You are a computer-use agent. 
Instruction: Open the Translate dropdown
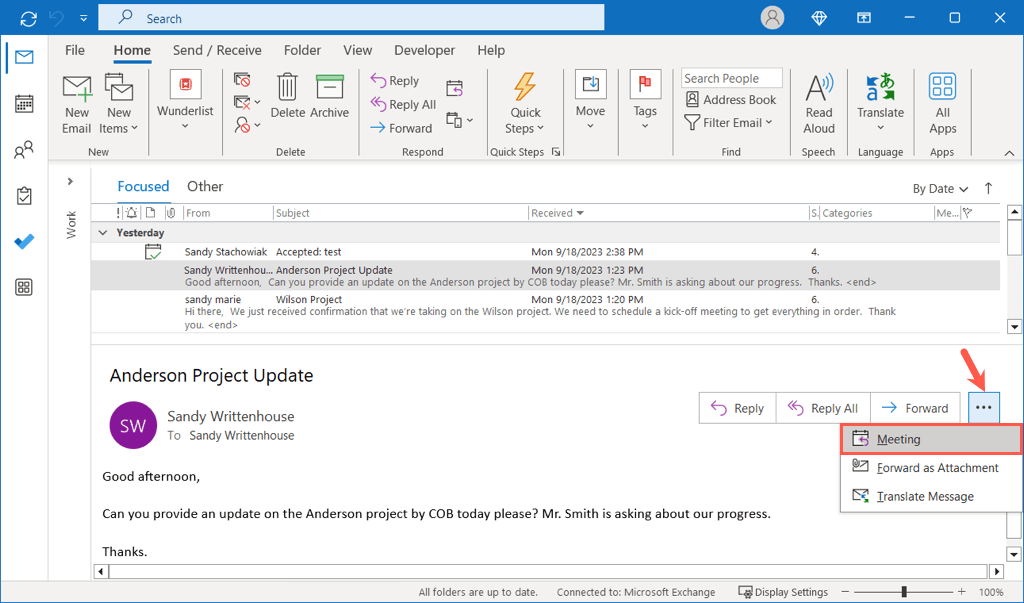coord(880,103)
